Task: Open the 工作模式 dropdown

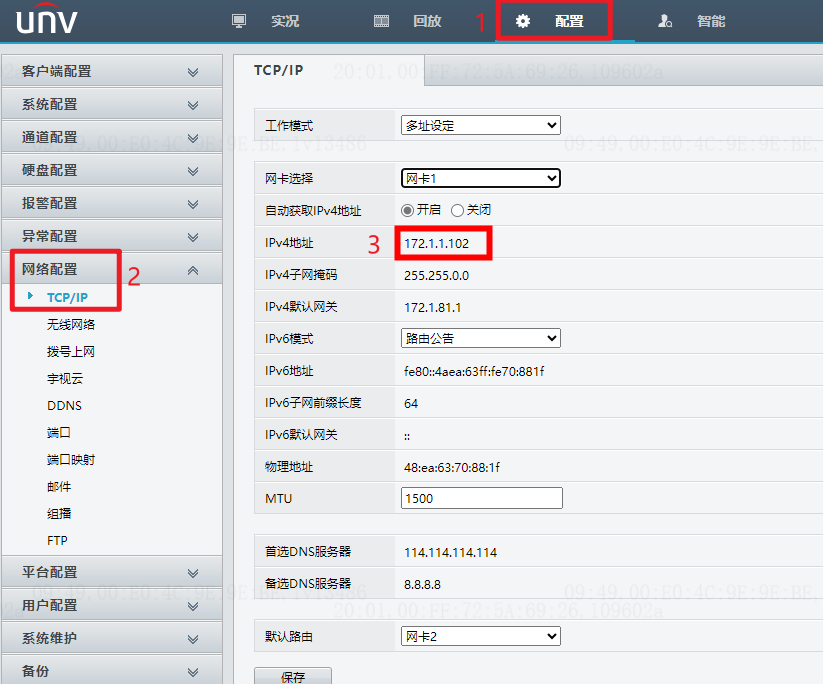Action: 480,124
